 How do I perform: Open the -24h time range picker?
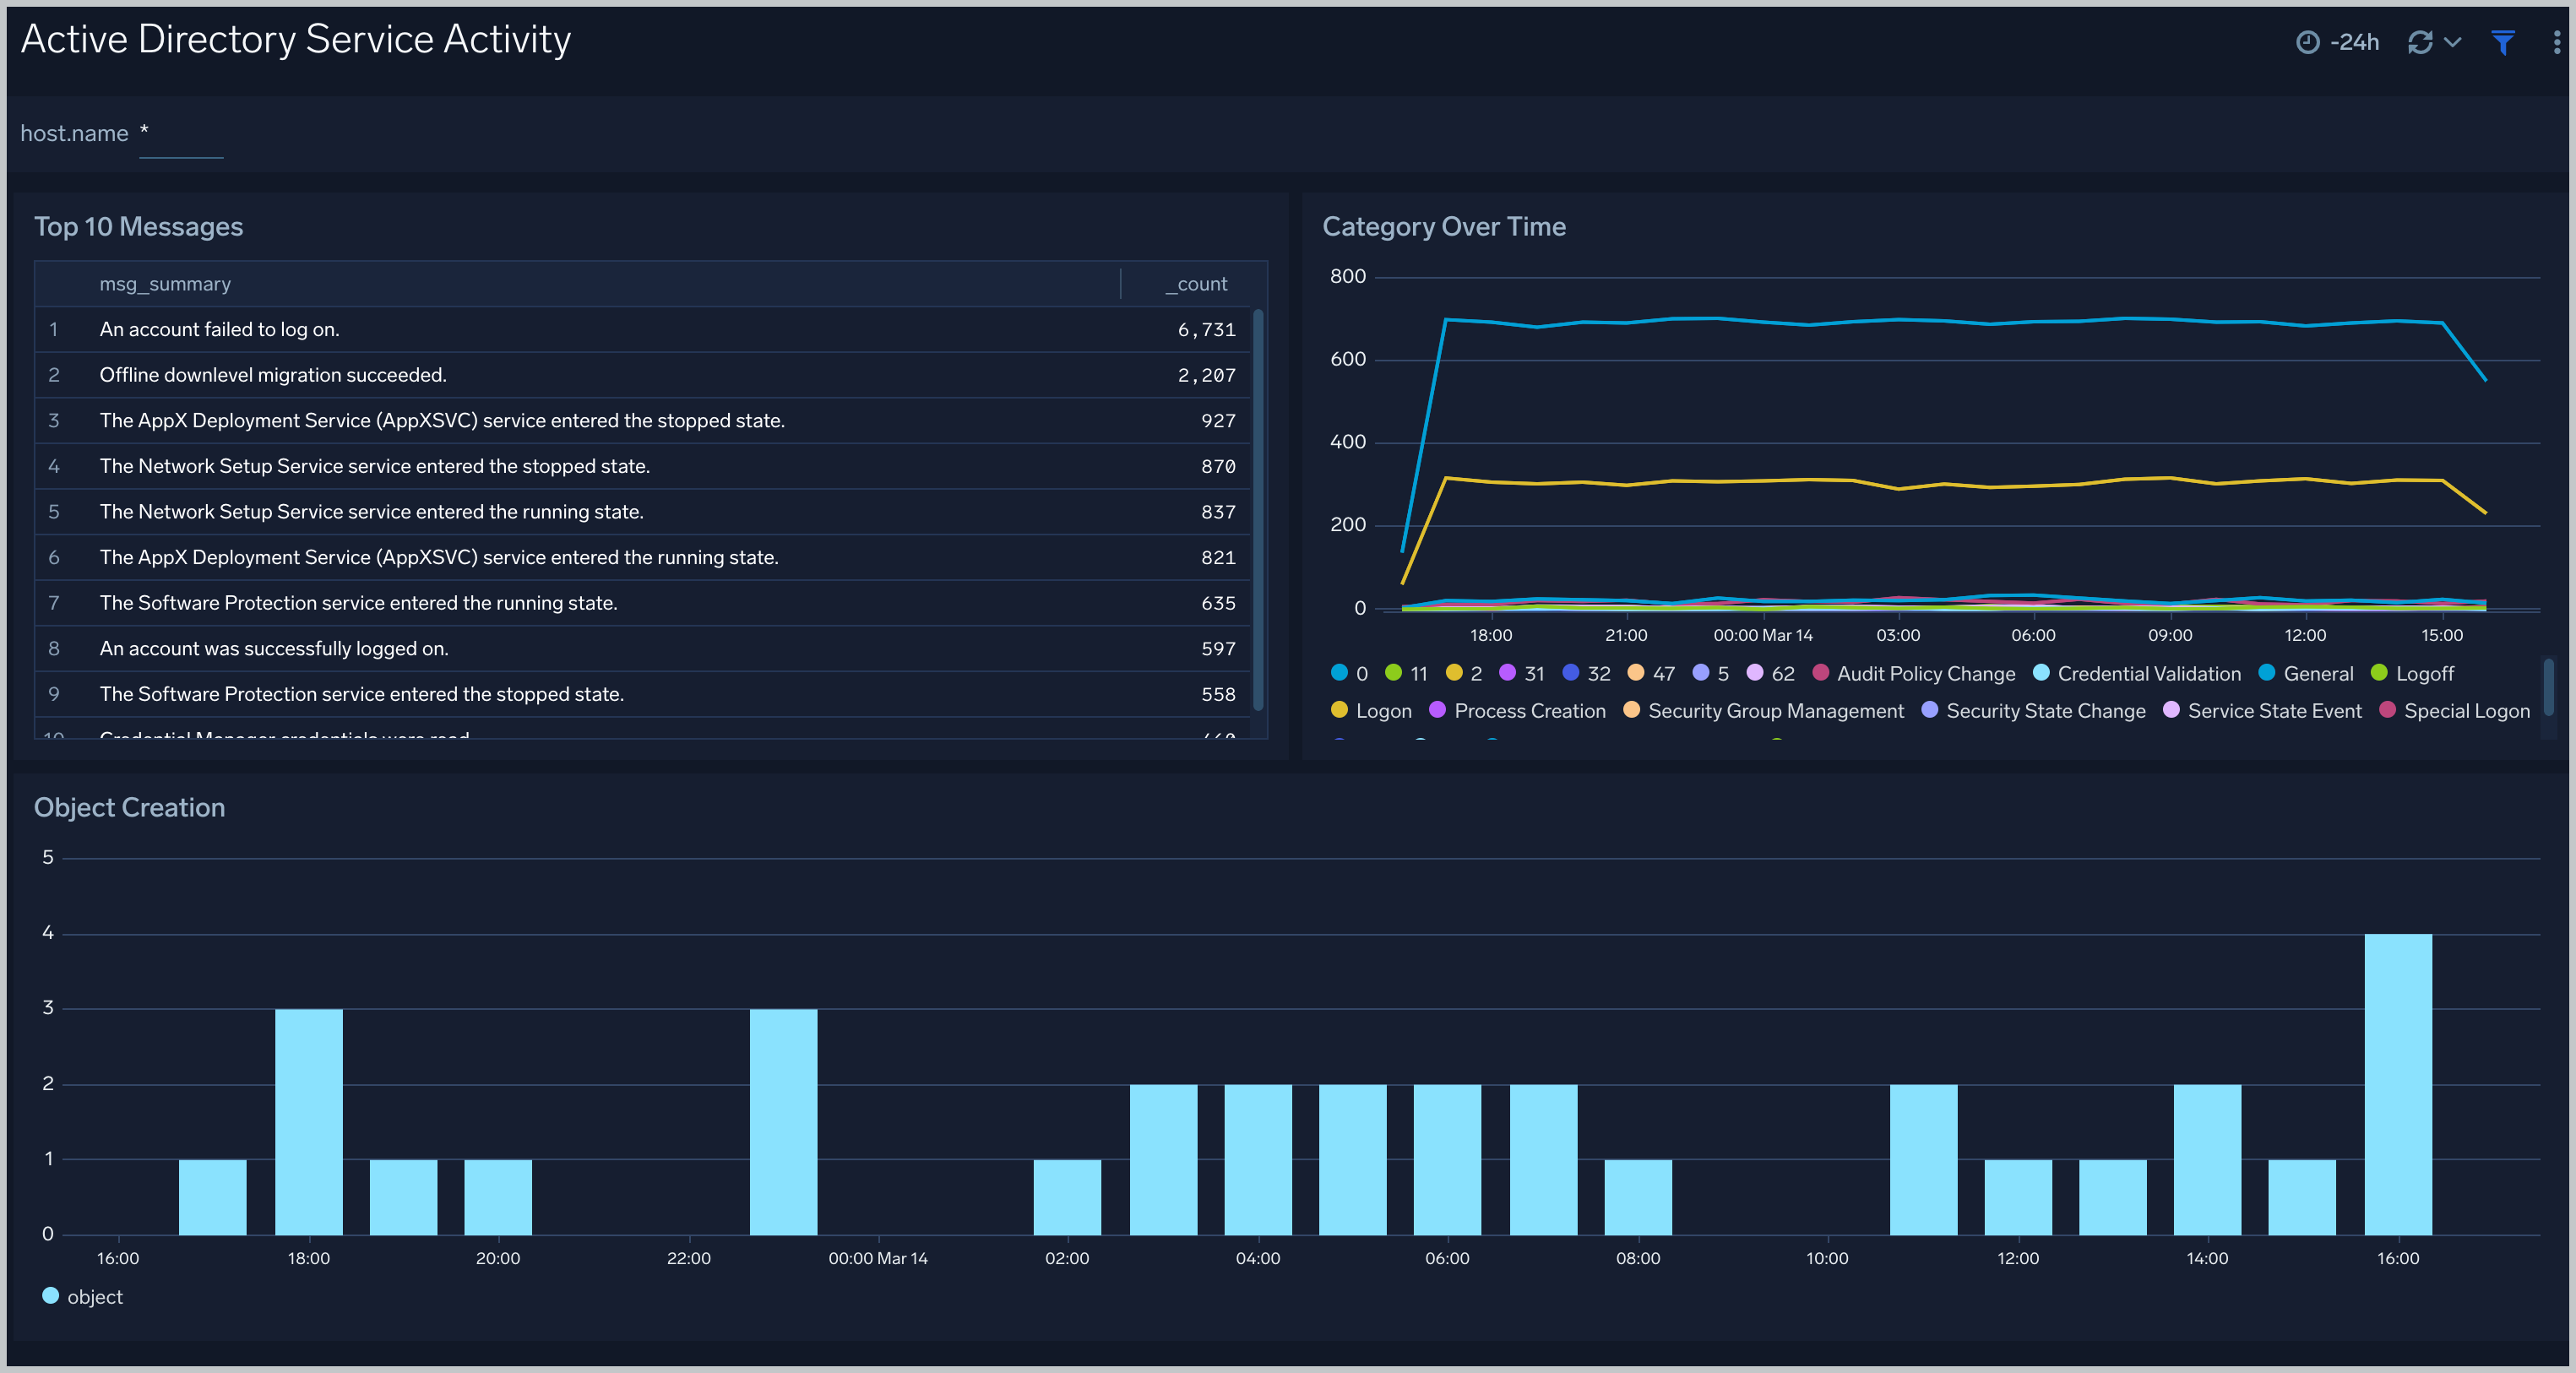pyautogui.click(x=2338, y=42)
